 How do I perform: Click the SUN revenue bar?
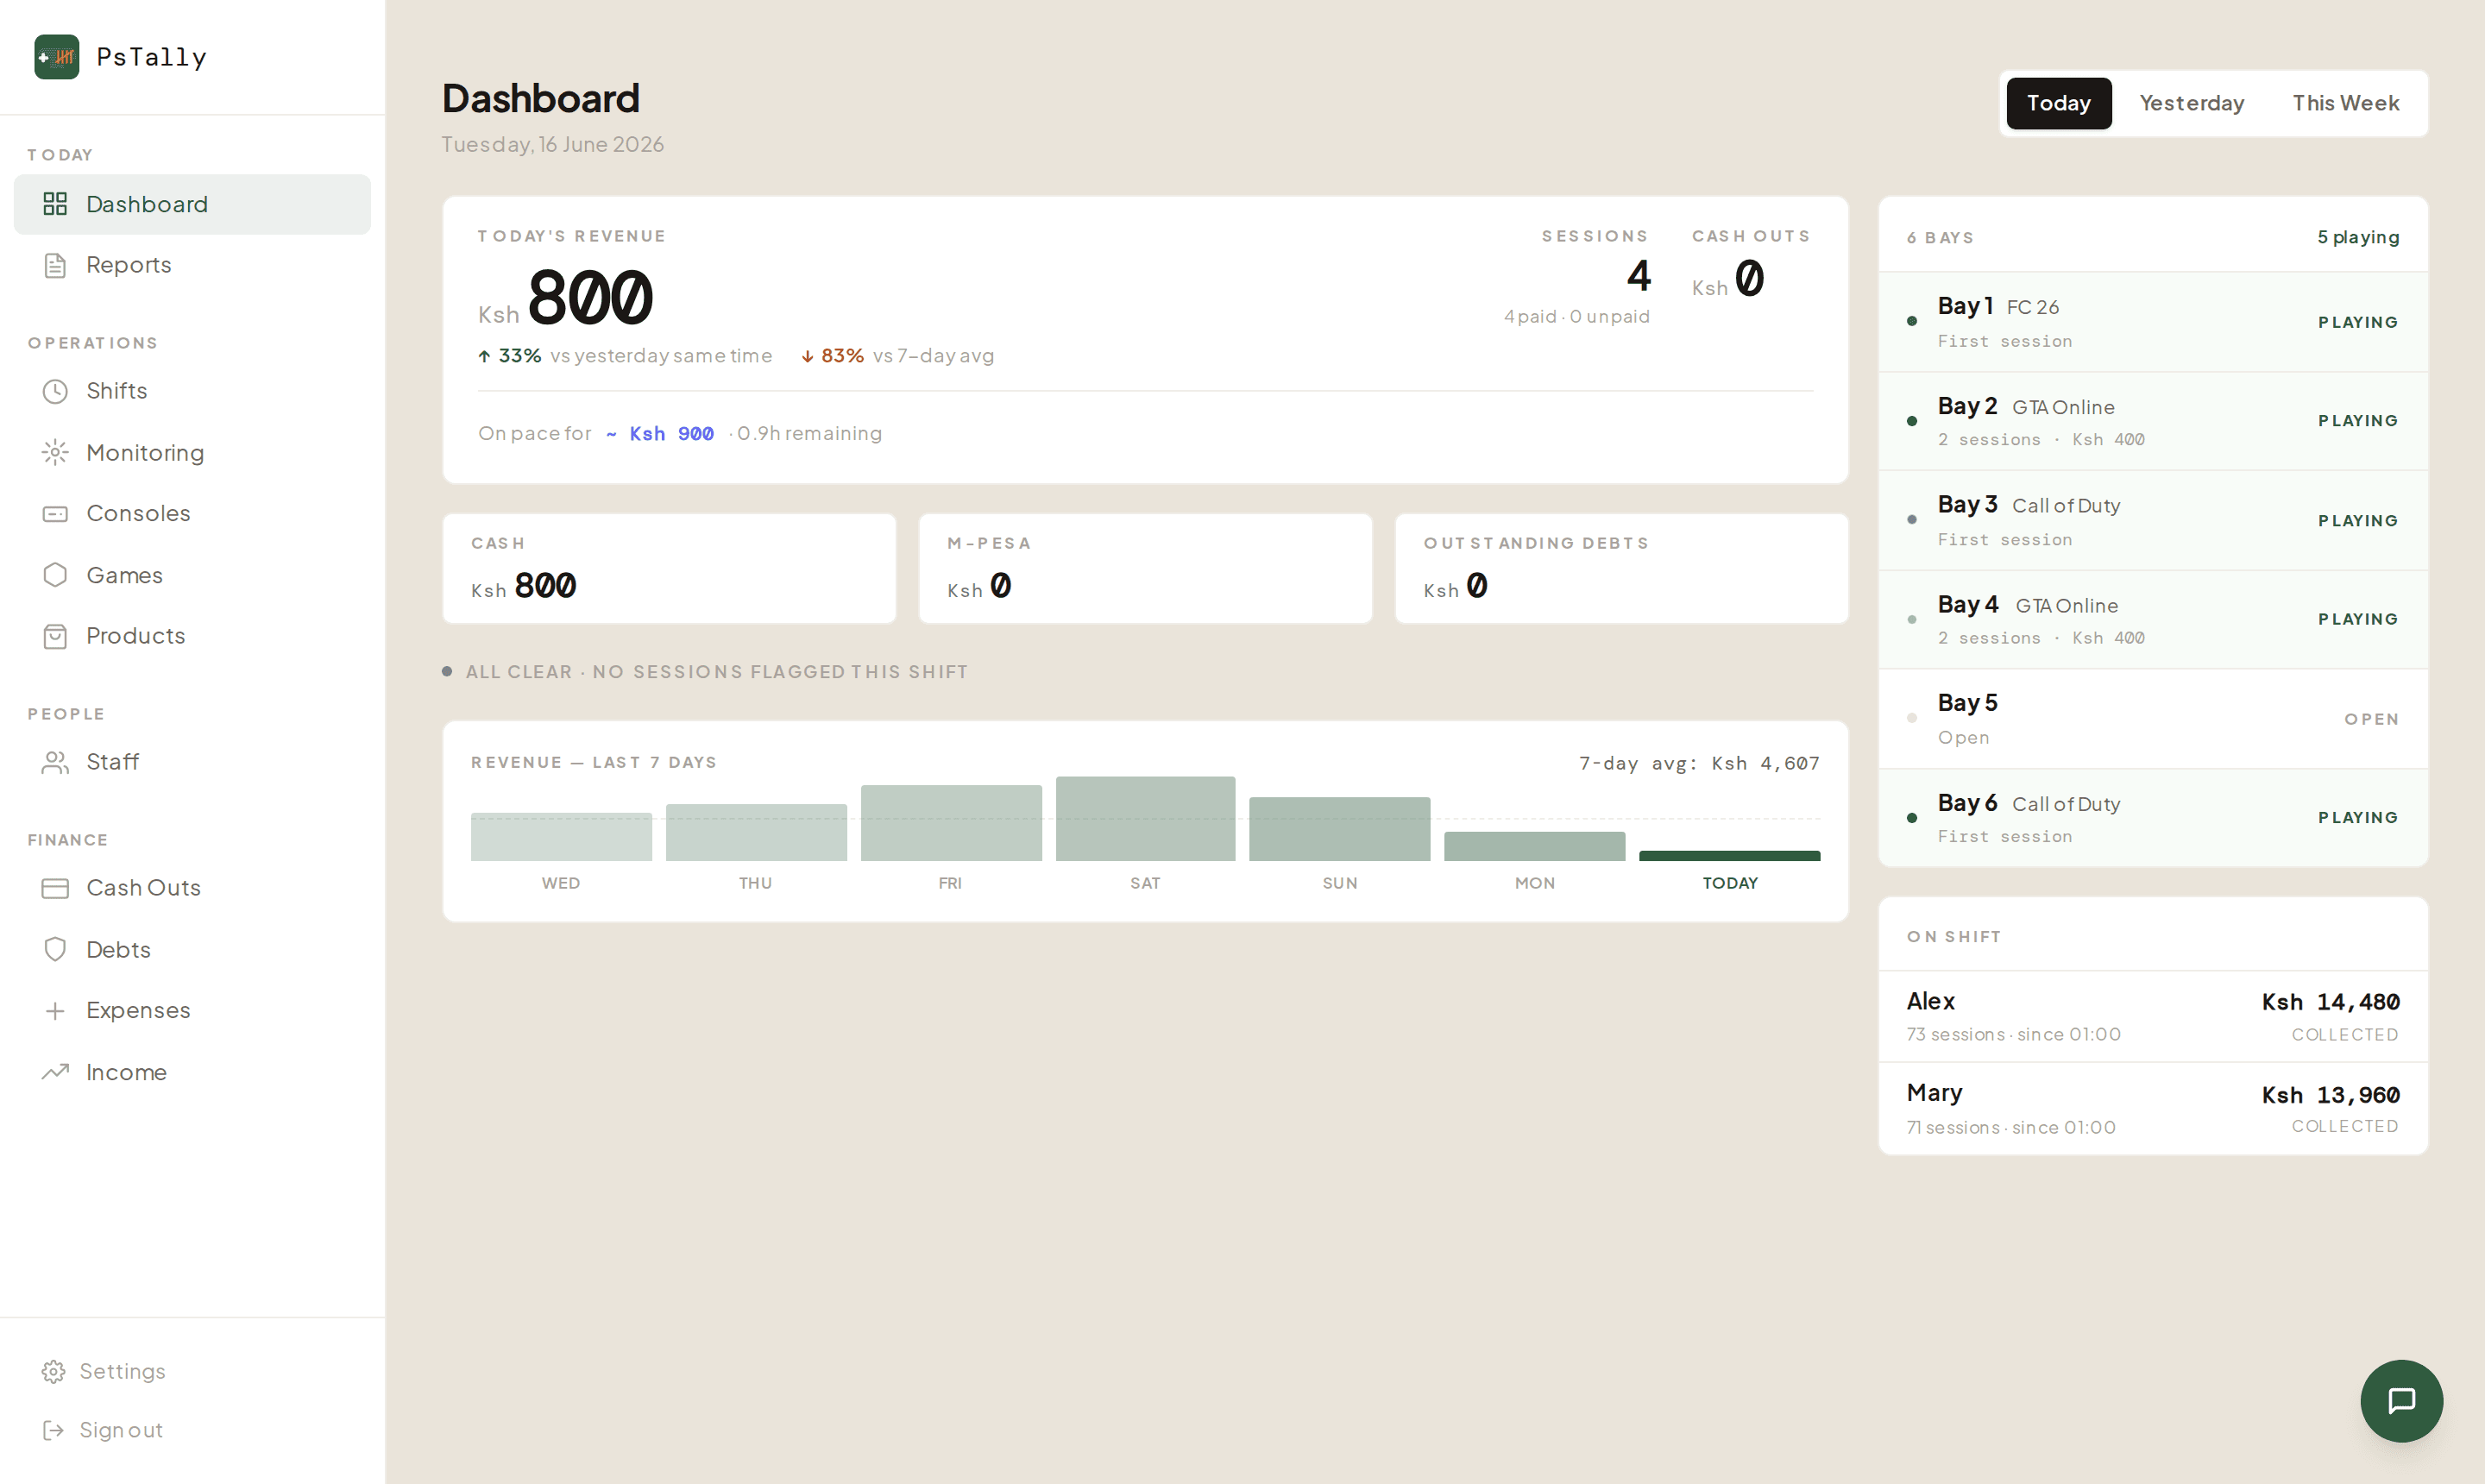click(x=1339, y=829)
